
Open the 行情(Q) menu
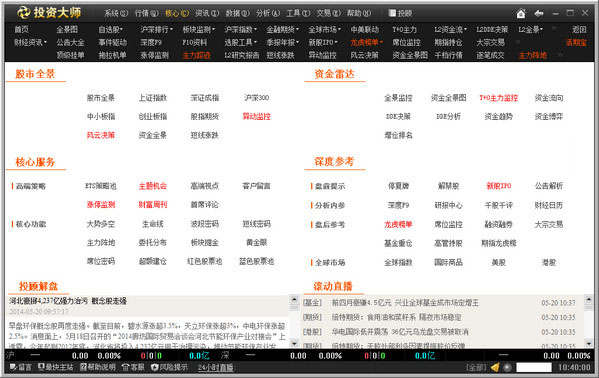coord(146,13)
